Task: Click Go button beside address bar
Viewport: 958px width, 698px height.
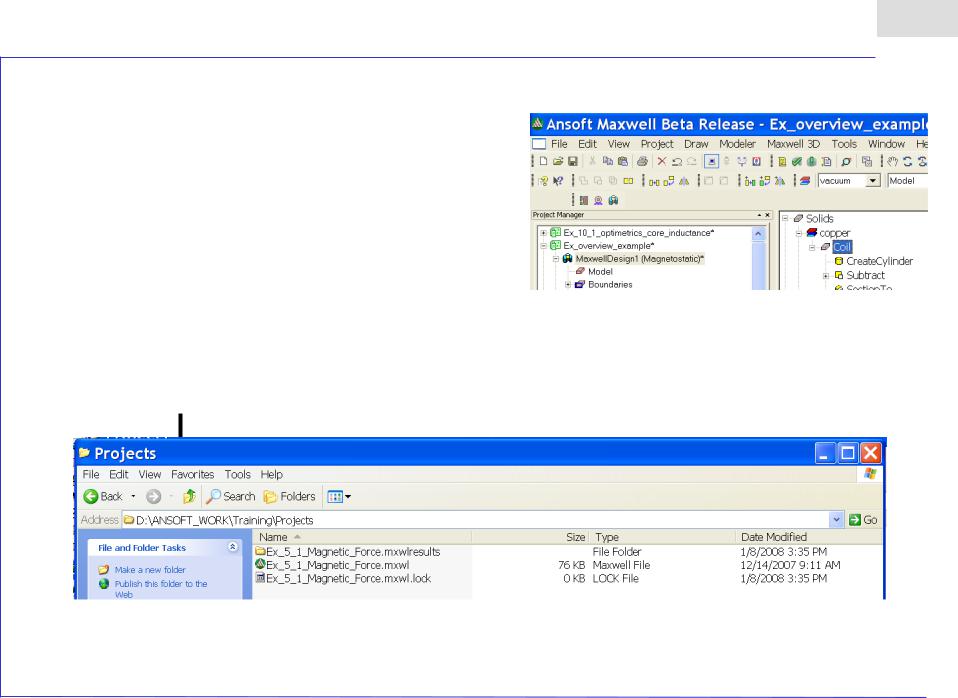Action: coord(863,520)
